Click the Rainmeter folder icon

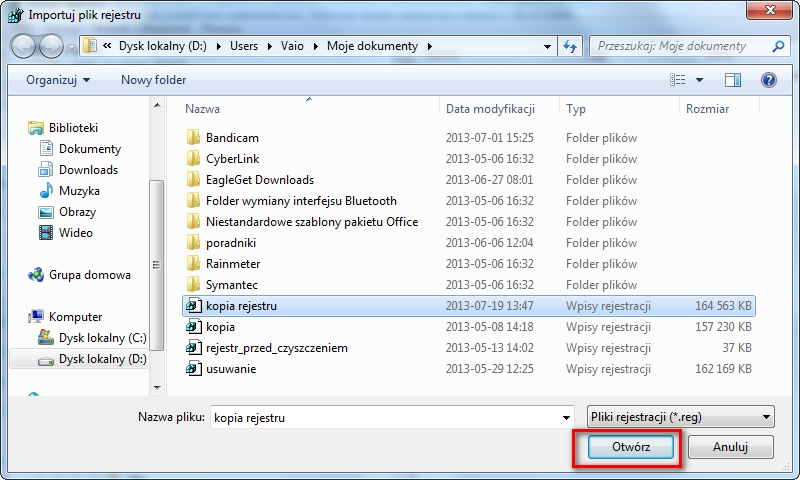[194, 264]
